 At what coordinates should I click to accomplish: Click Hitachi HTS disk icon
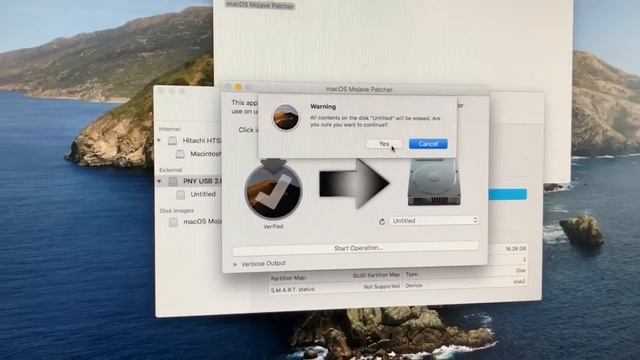(x=173, y=141)
